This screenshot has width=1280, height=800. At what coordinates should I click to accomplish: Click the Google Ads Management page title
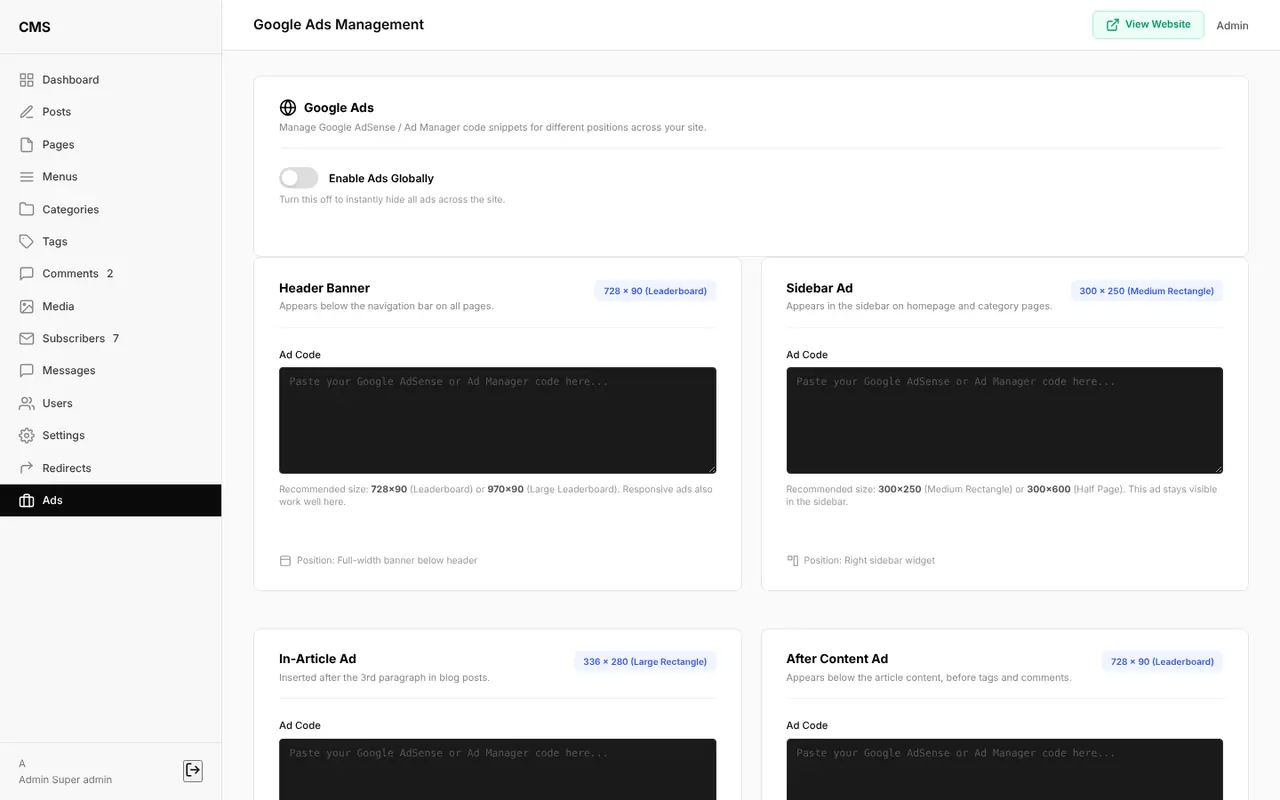[338, 25]
